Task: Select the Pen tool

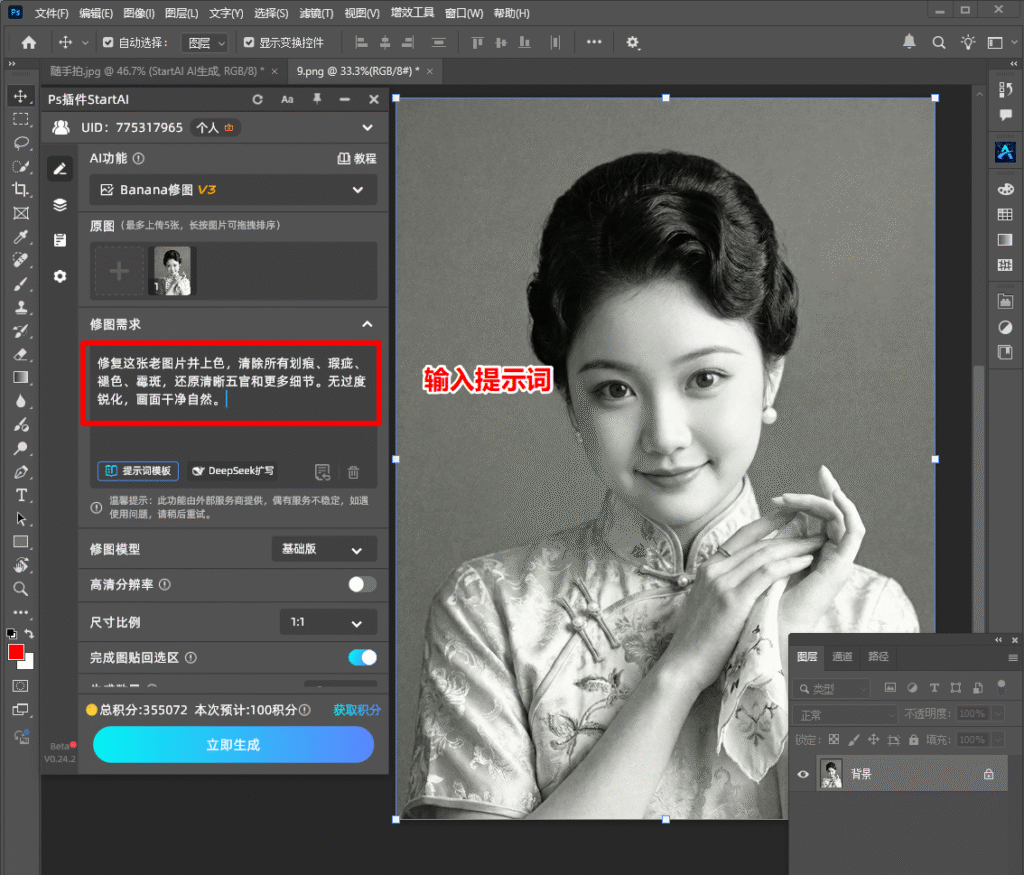Action: 20,471
